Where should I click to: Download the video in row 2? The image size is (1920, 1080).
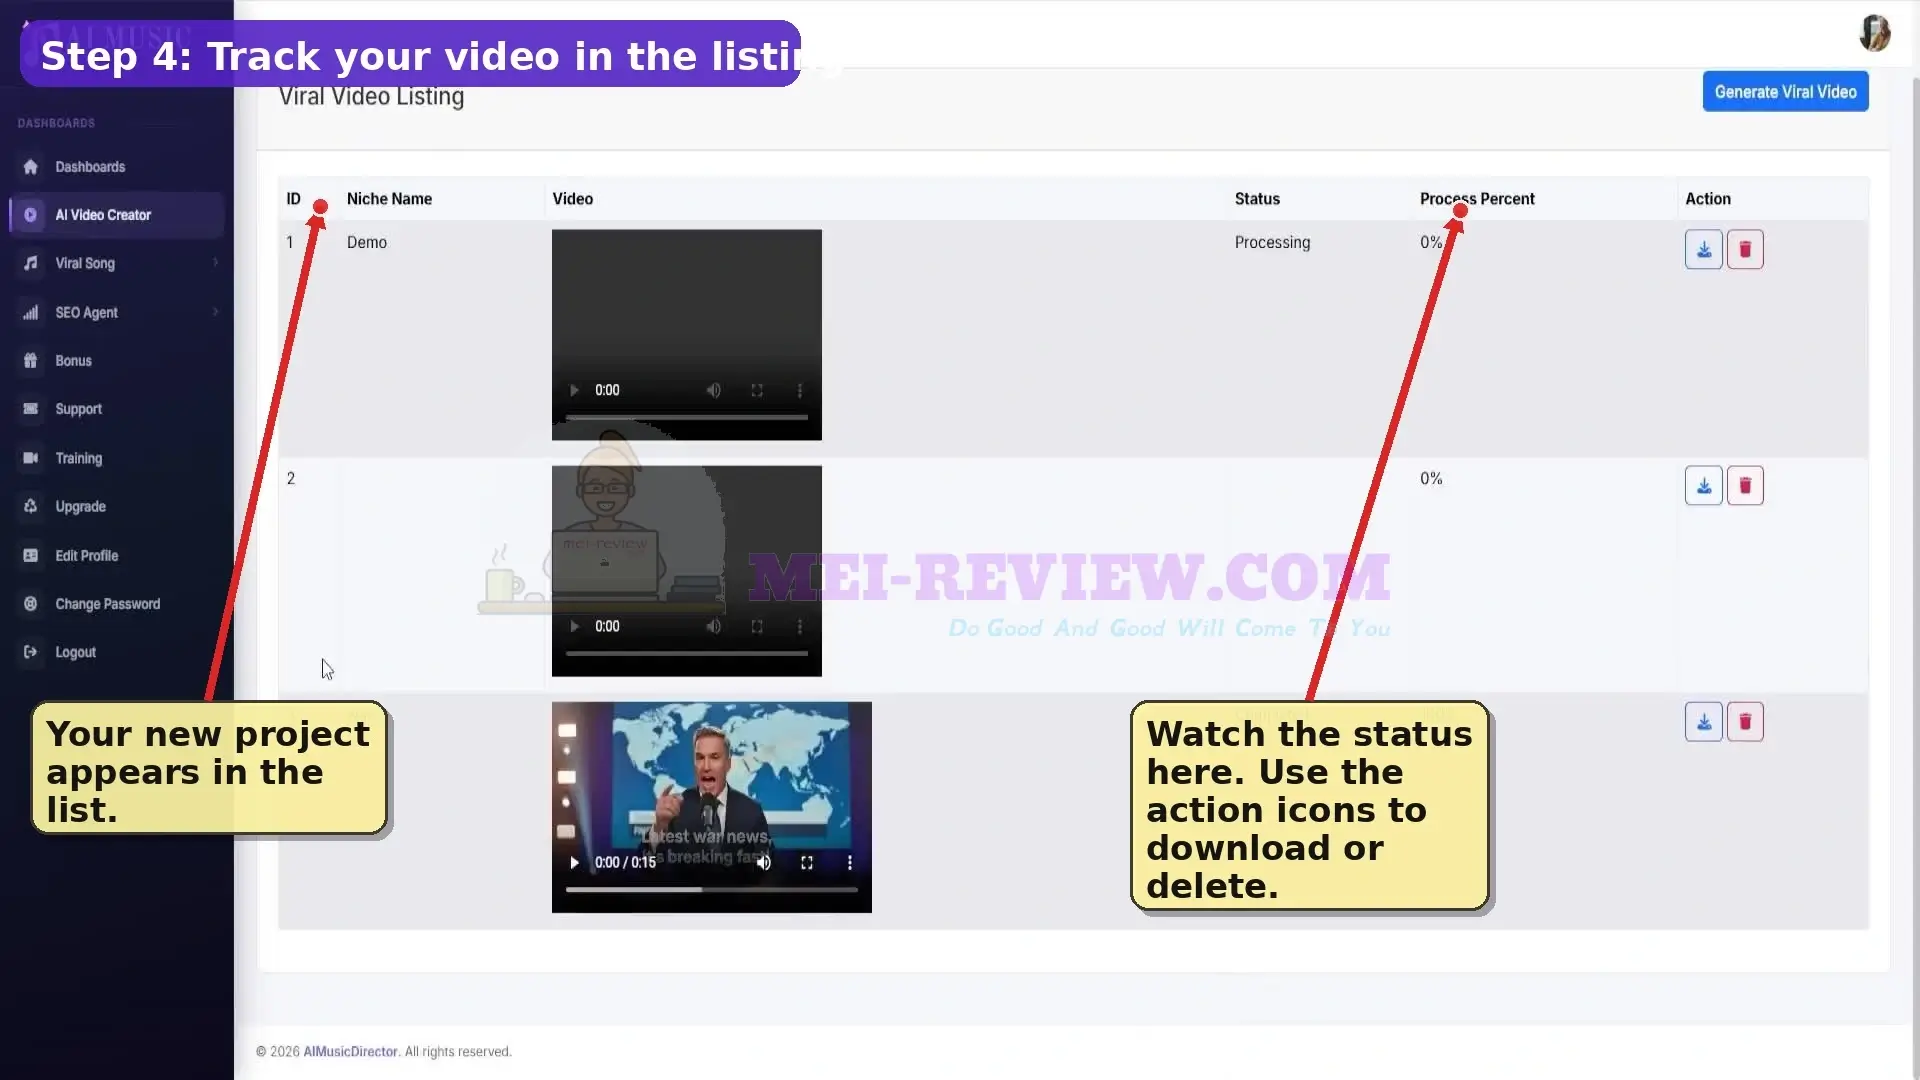[x=1703, y=485]
